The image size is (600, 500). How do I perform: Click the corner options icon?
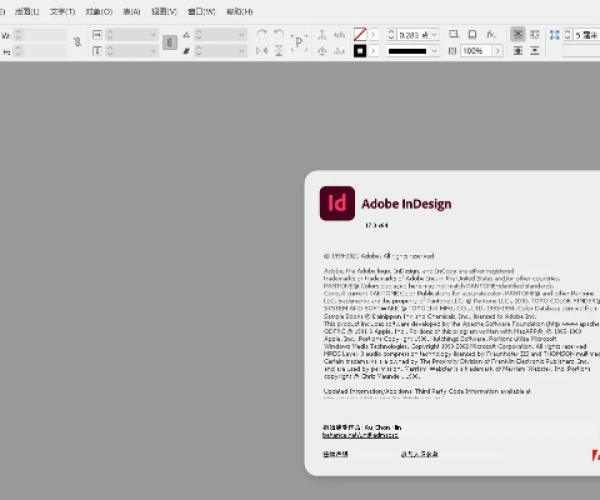(x=454, y=34)
